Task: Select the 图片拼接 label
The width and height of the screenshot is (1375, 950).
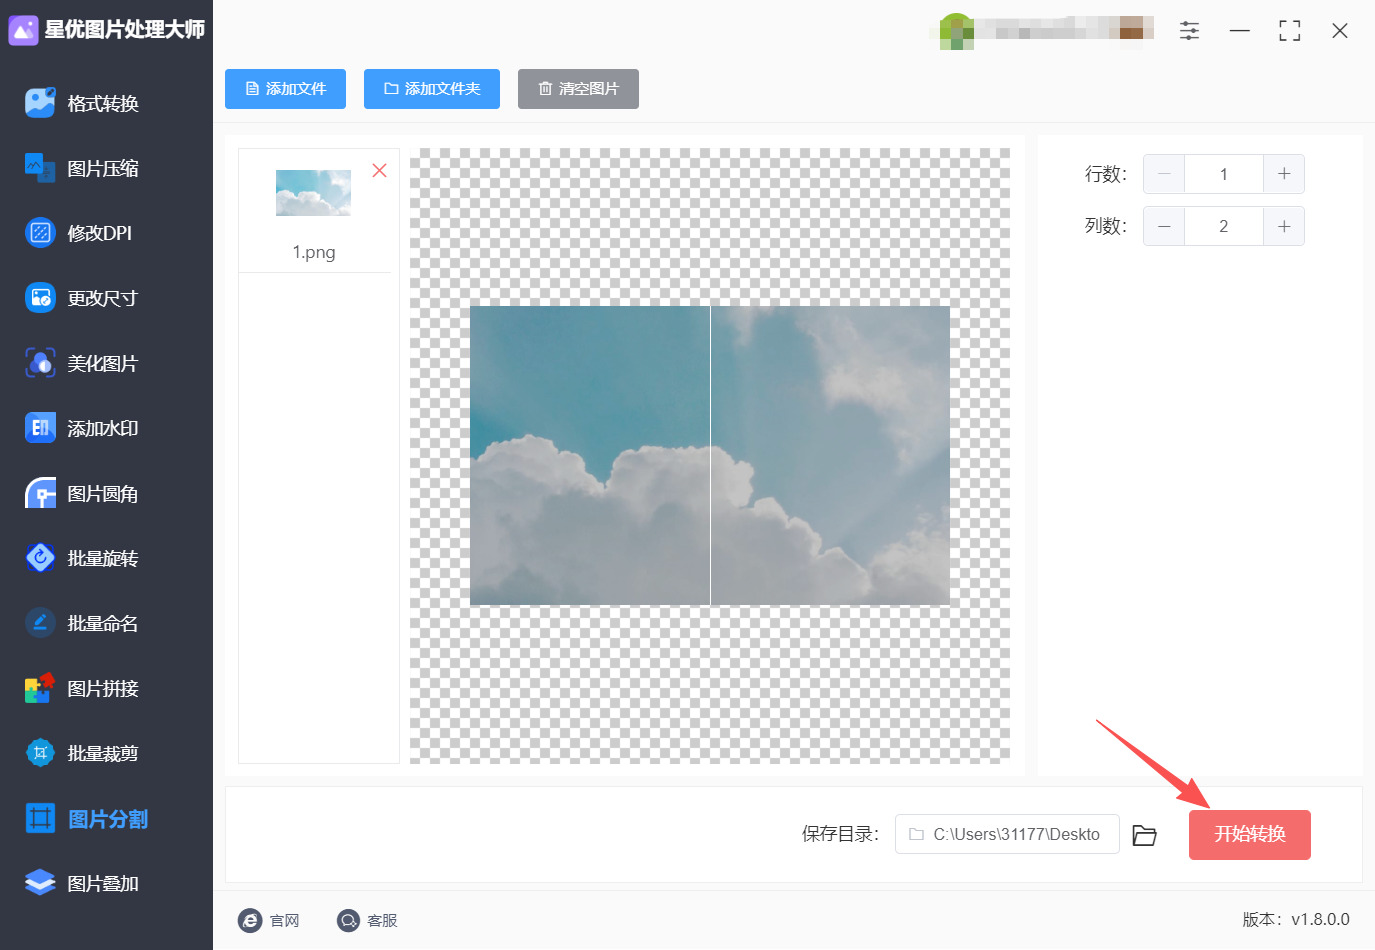Action: point(103,689)
